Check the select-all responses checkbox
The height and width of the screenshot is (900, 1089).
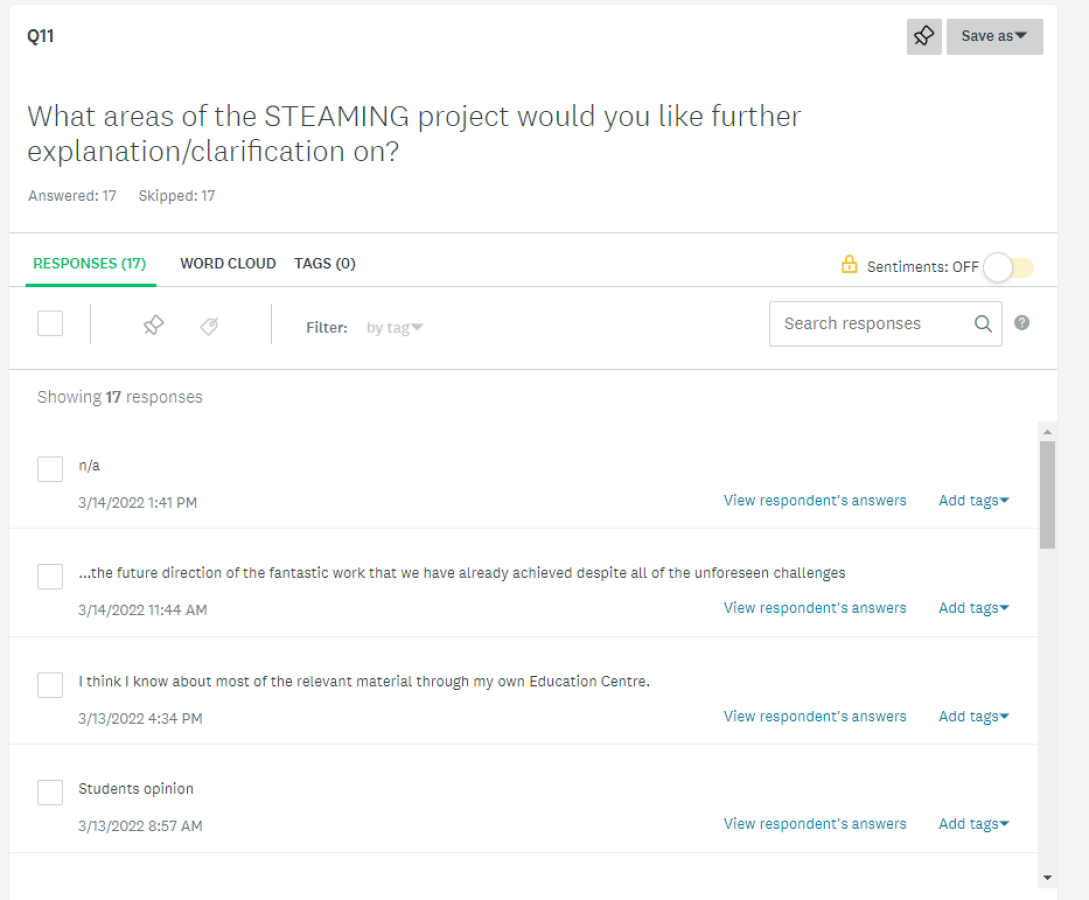tap(50, 324)
